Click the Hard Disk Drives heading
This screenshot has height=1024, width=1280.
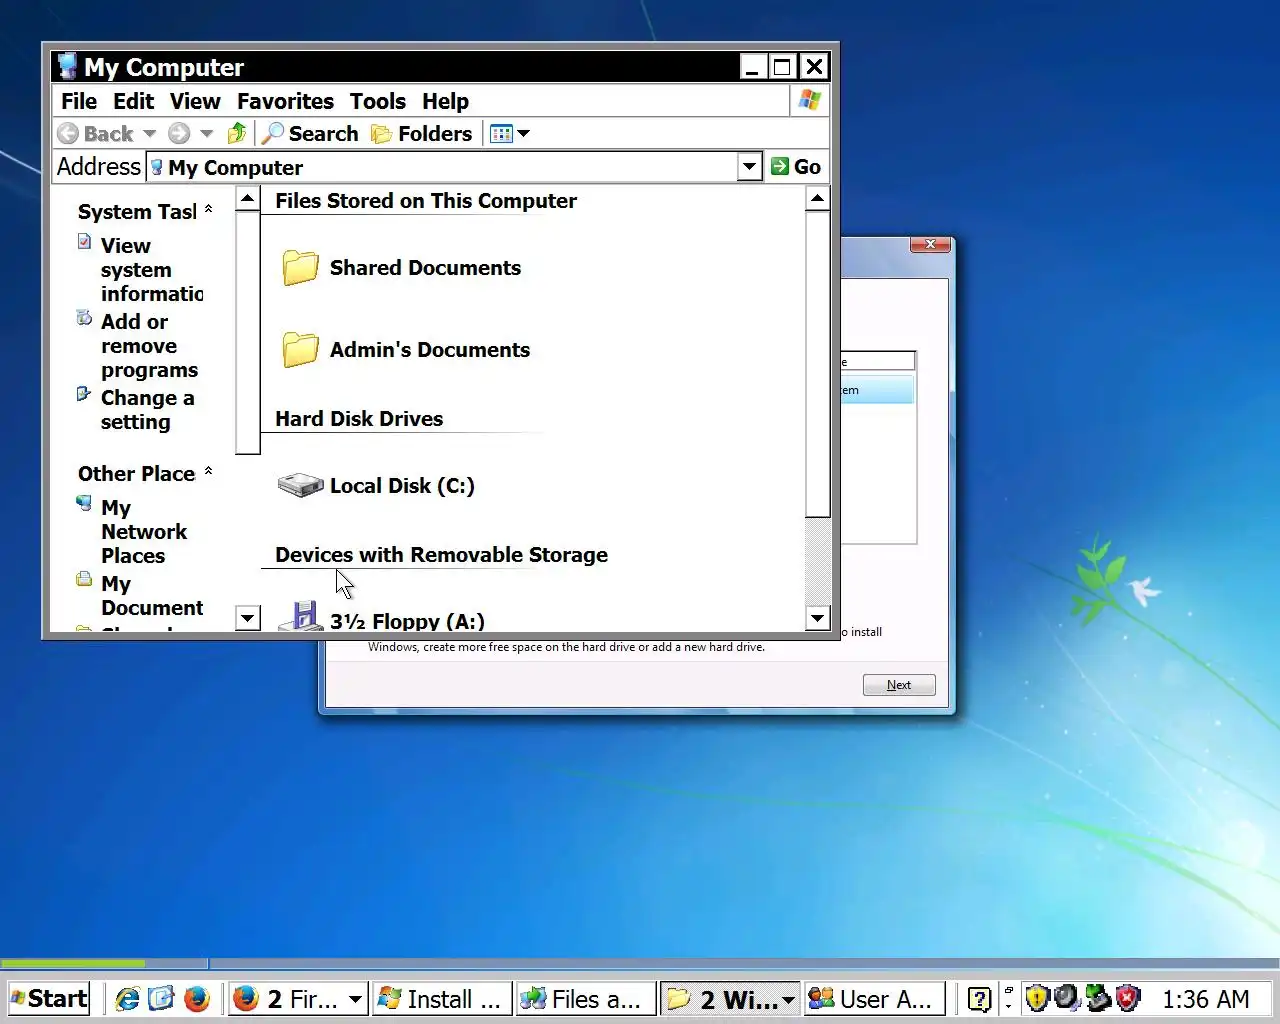(x=359, y=418)
